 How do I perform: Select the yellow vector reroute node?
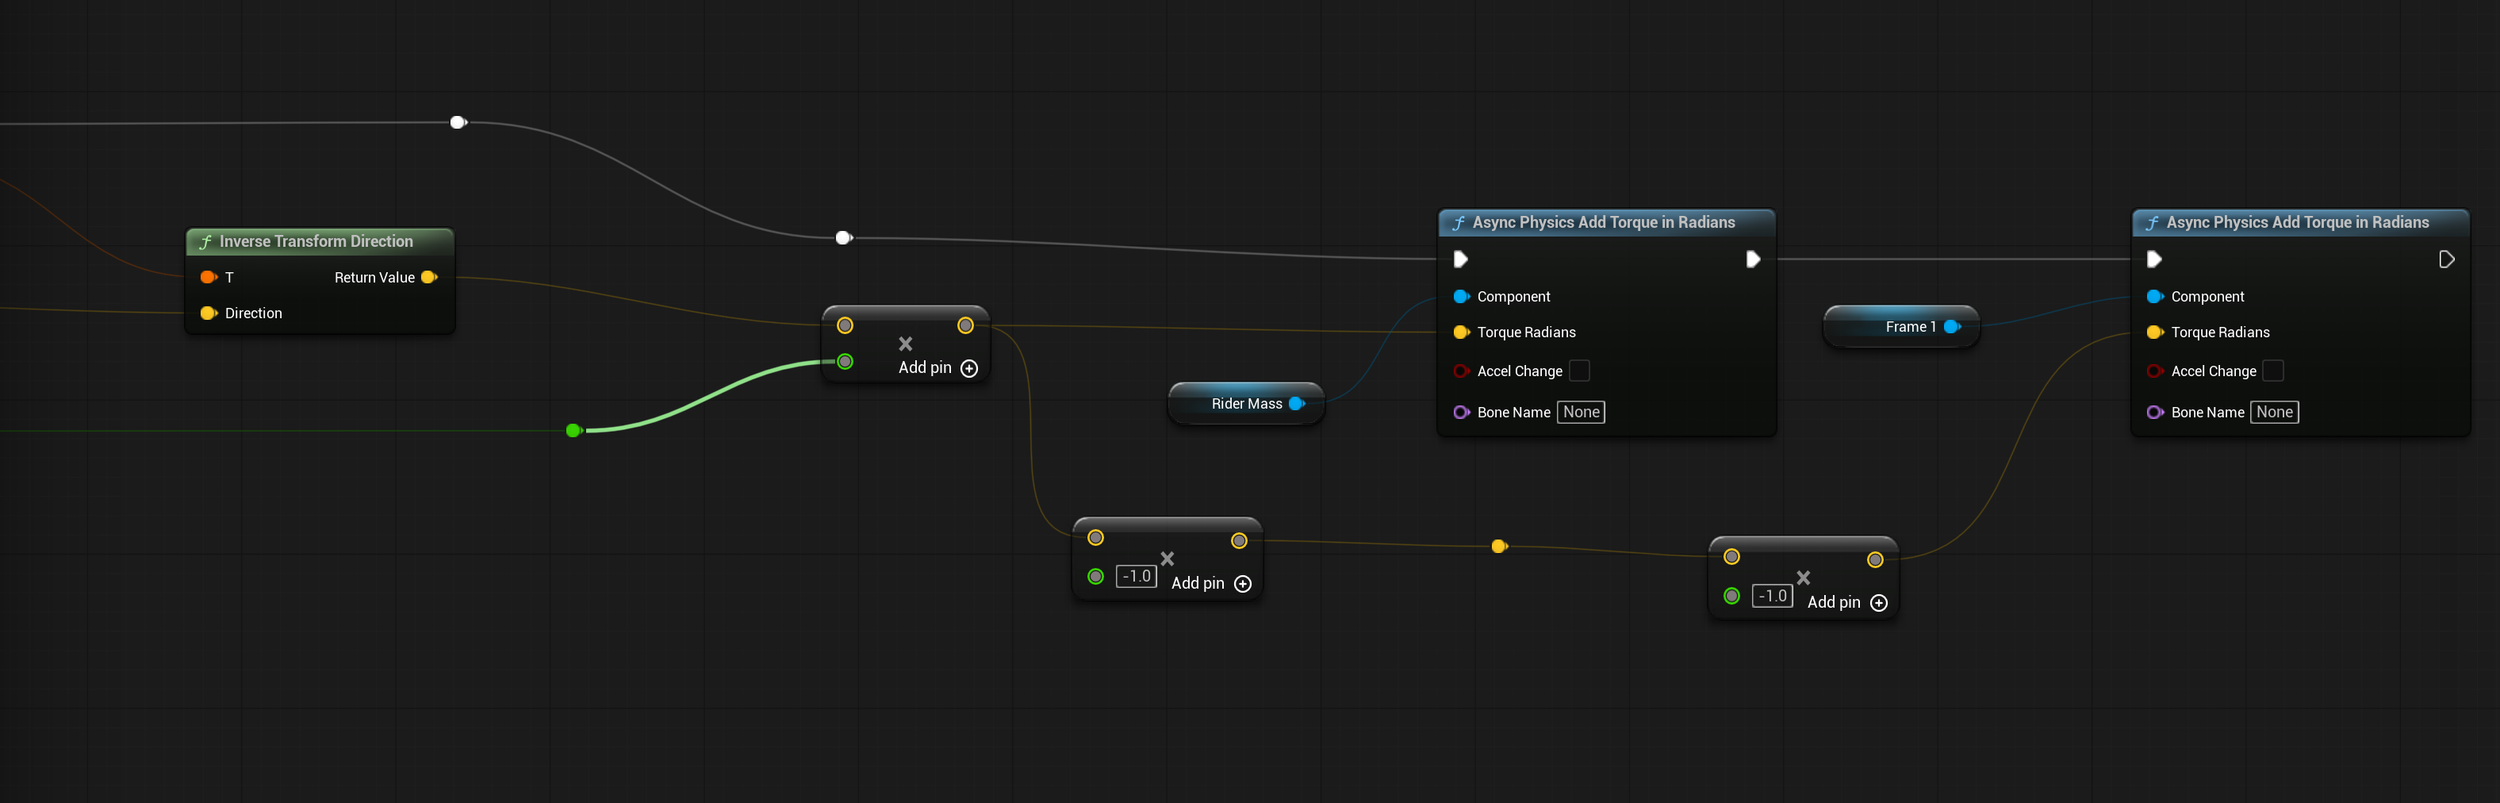[x=1499, y=546]
